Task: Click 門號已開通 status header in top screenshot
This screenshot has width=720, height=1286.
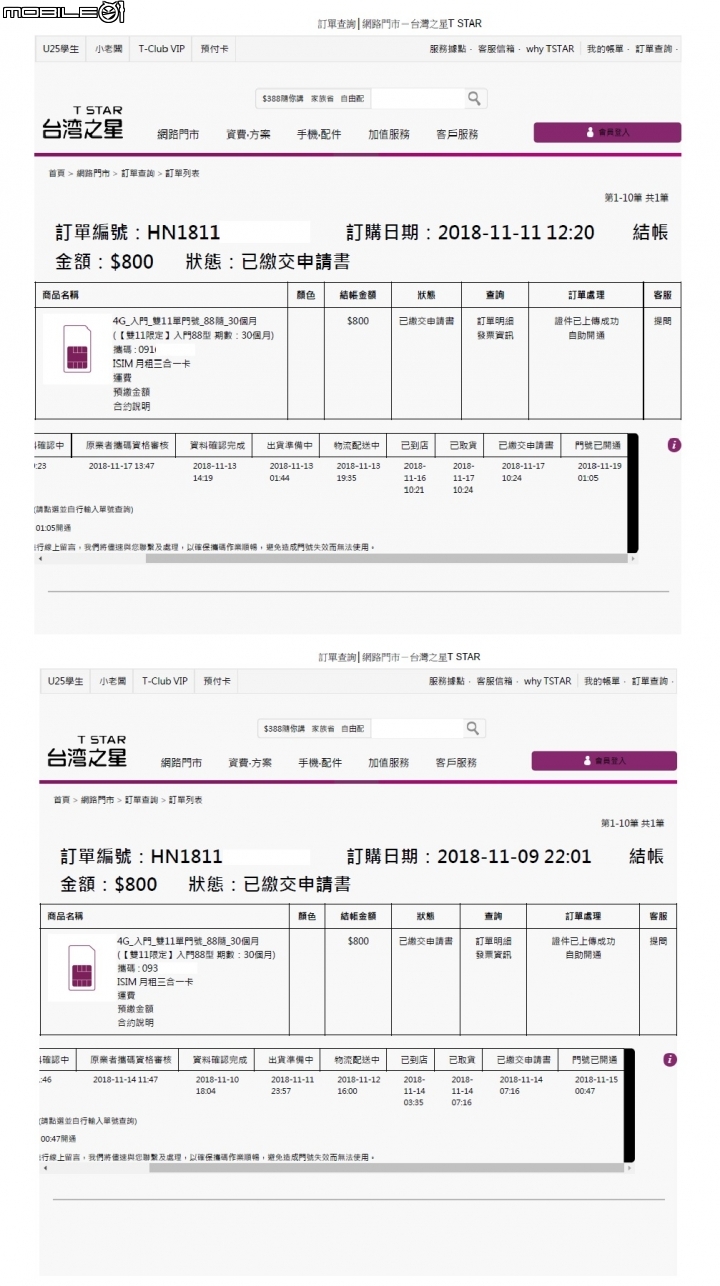Action: [598, 446]
